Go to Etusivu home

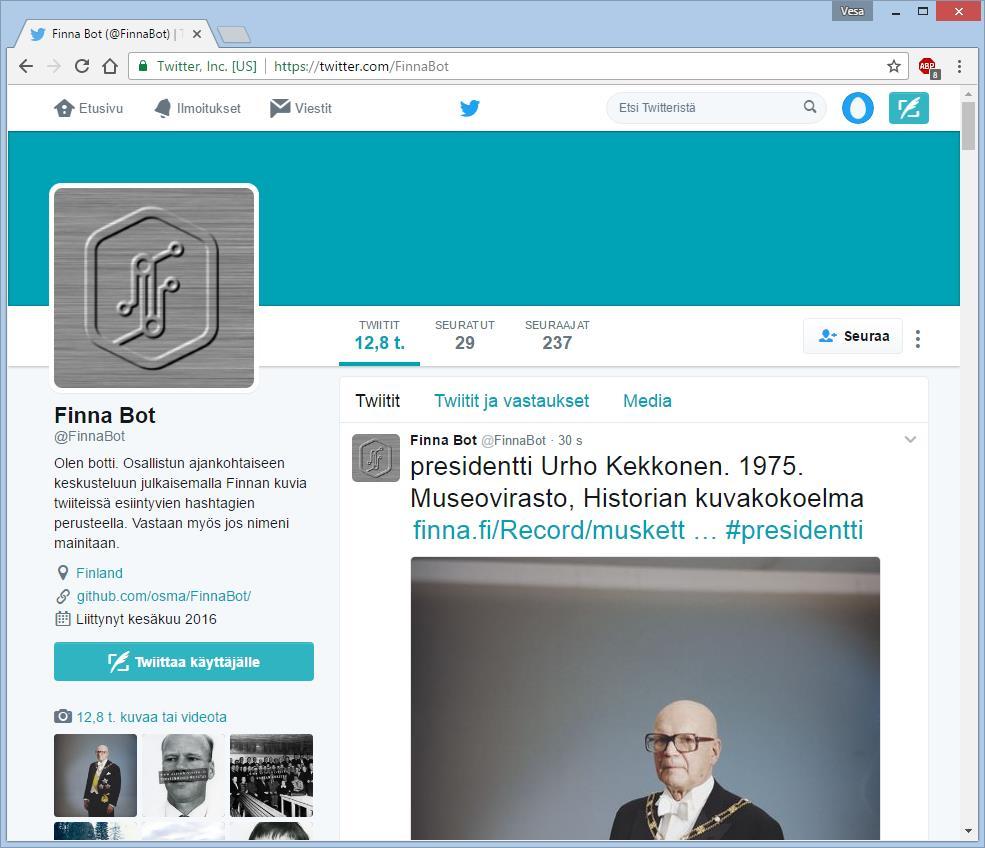tap(89, 108)
